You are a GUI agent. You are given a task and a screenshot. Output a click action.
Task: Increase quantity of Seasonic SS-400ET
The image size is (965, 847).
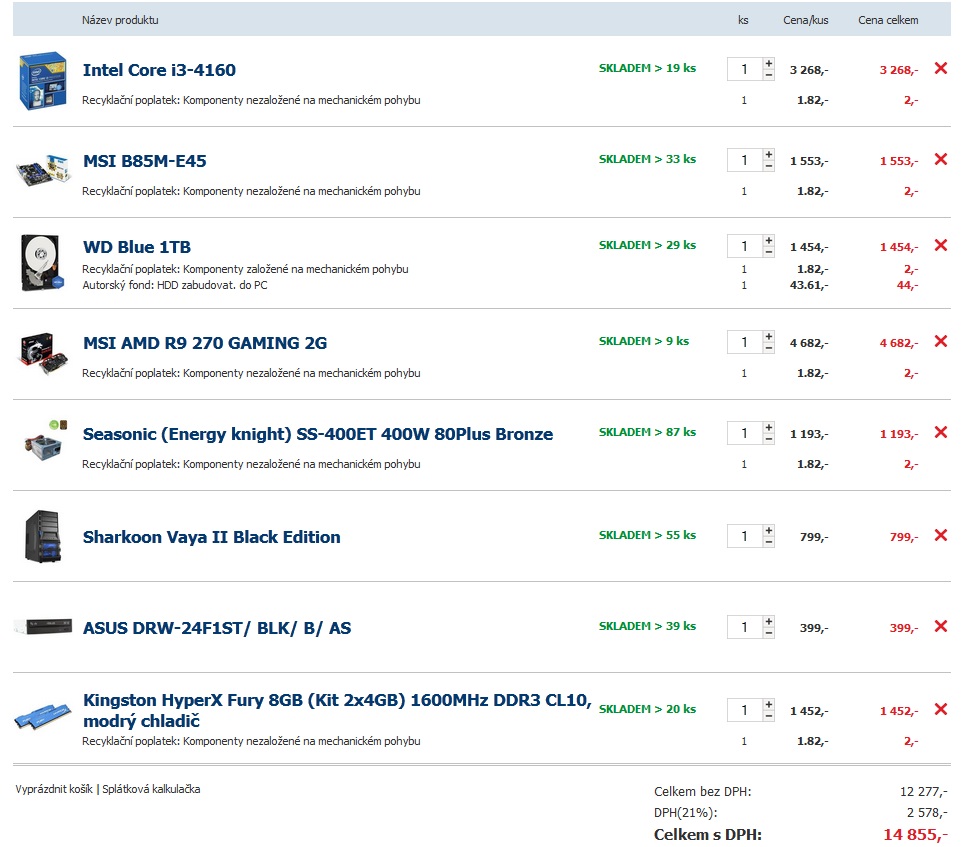click(x=769, y=428)
